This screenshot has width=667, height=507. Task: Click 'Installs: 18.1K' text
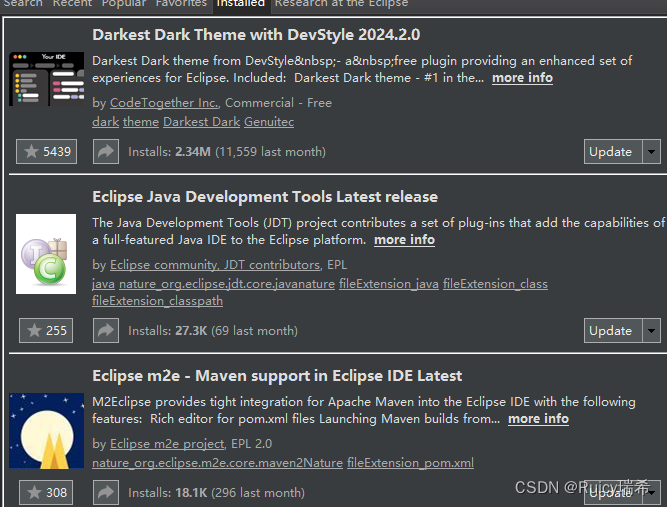pyautogui.click(x=168, y=493)
